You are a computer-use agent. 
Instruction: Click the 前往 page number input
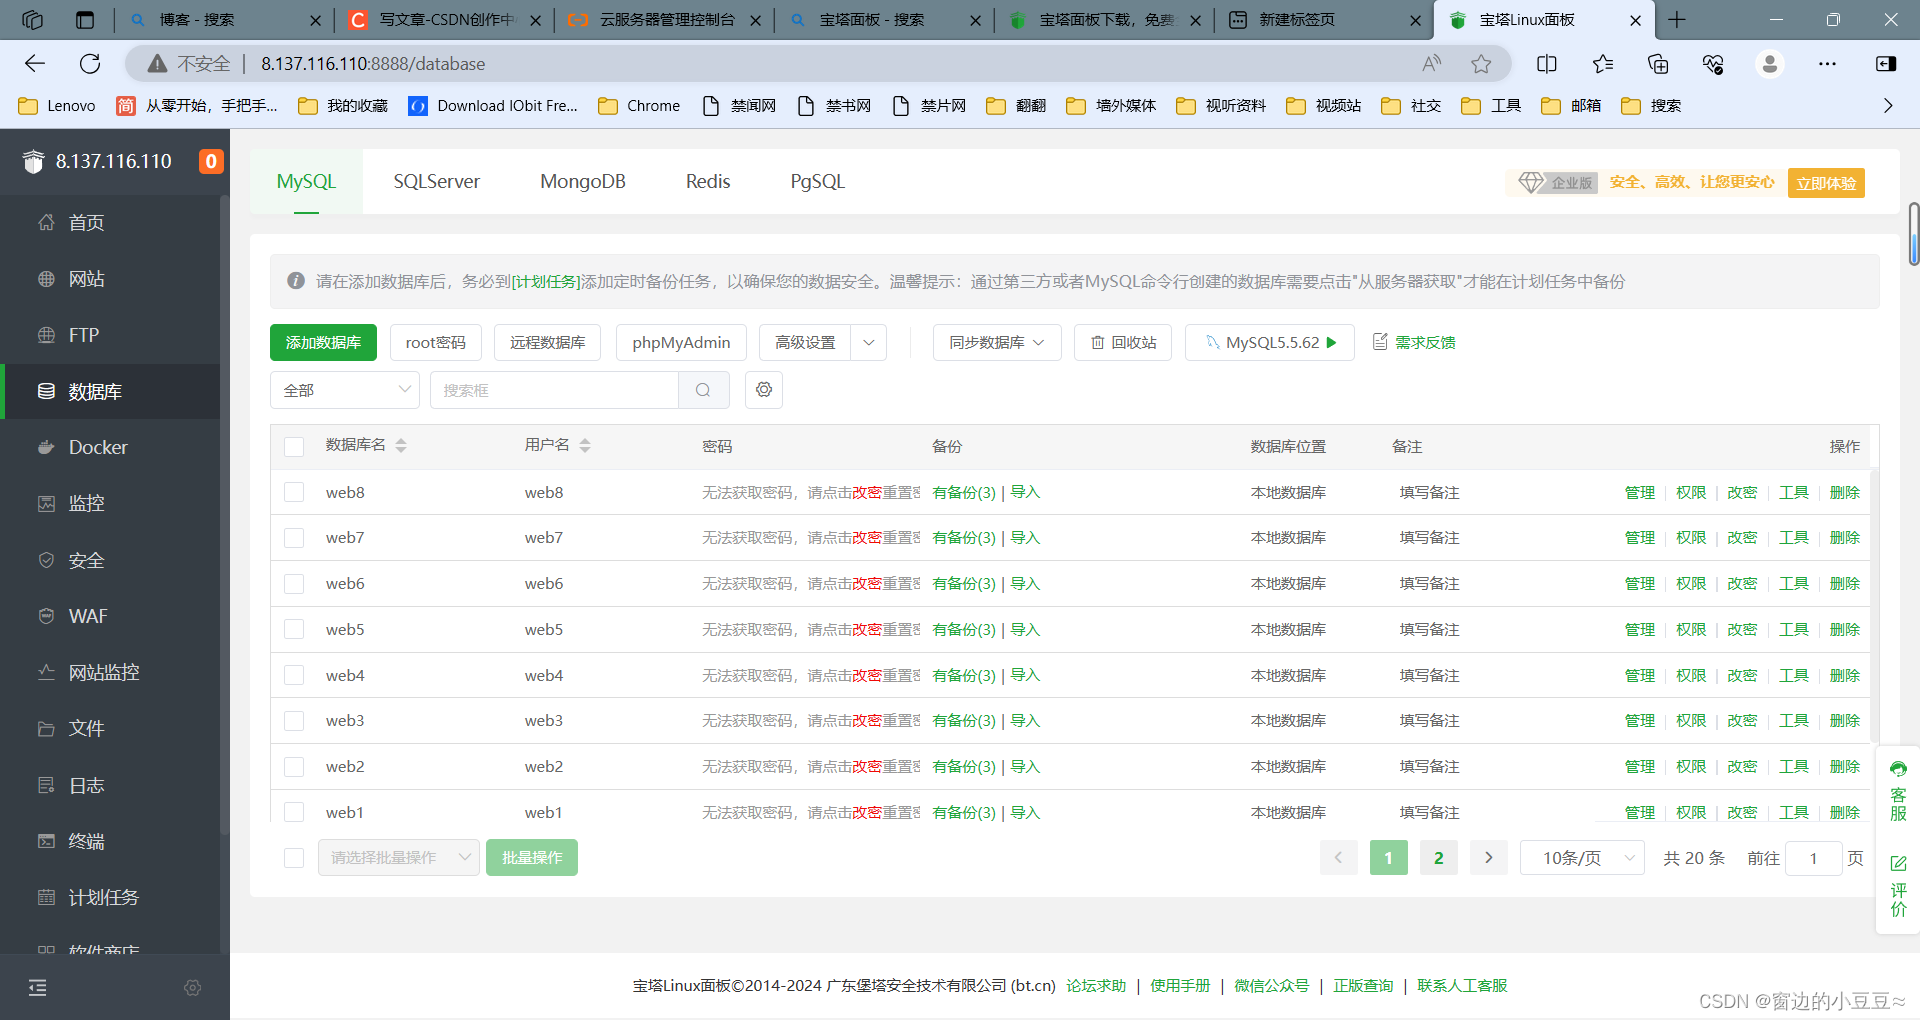click(1813, 858)
